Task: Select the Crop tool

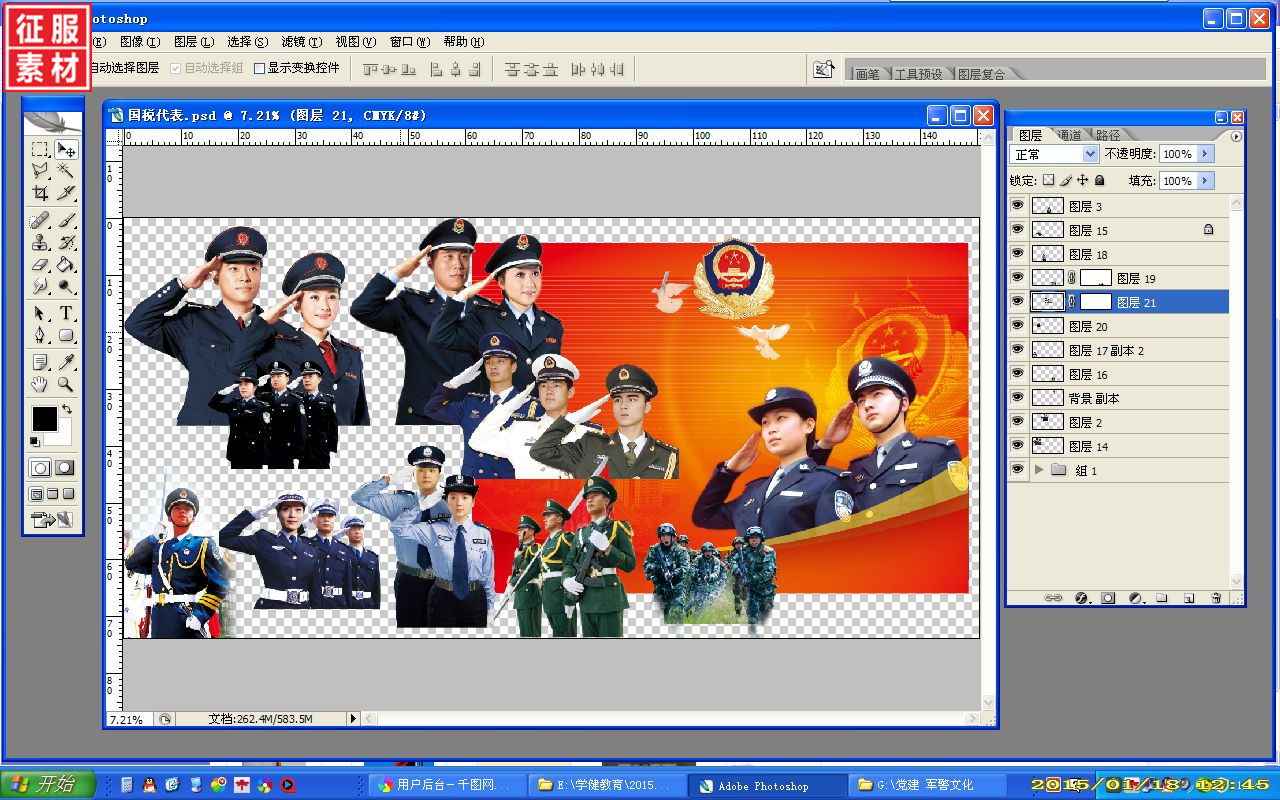Action: [40, 193]
